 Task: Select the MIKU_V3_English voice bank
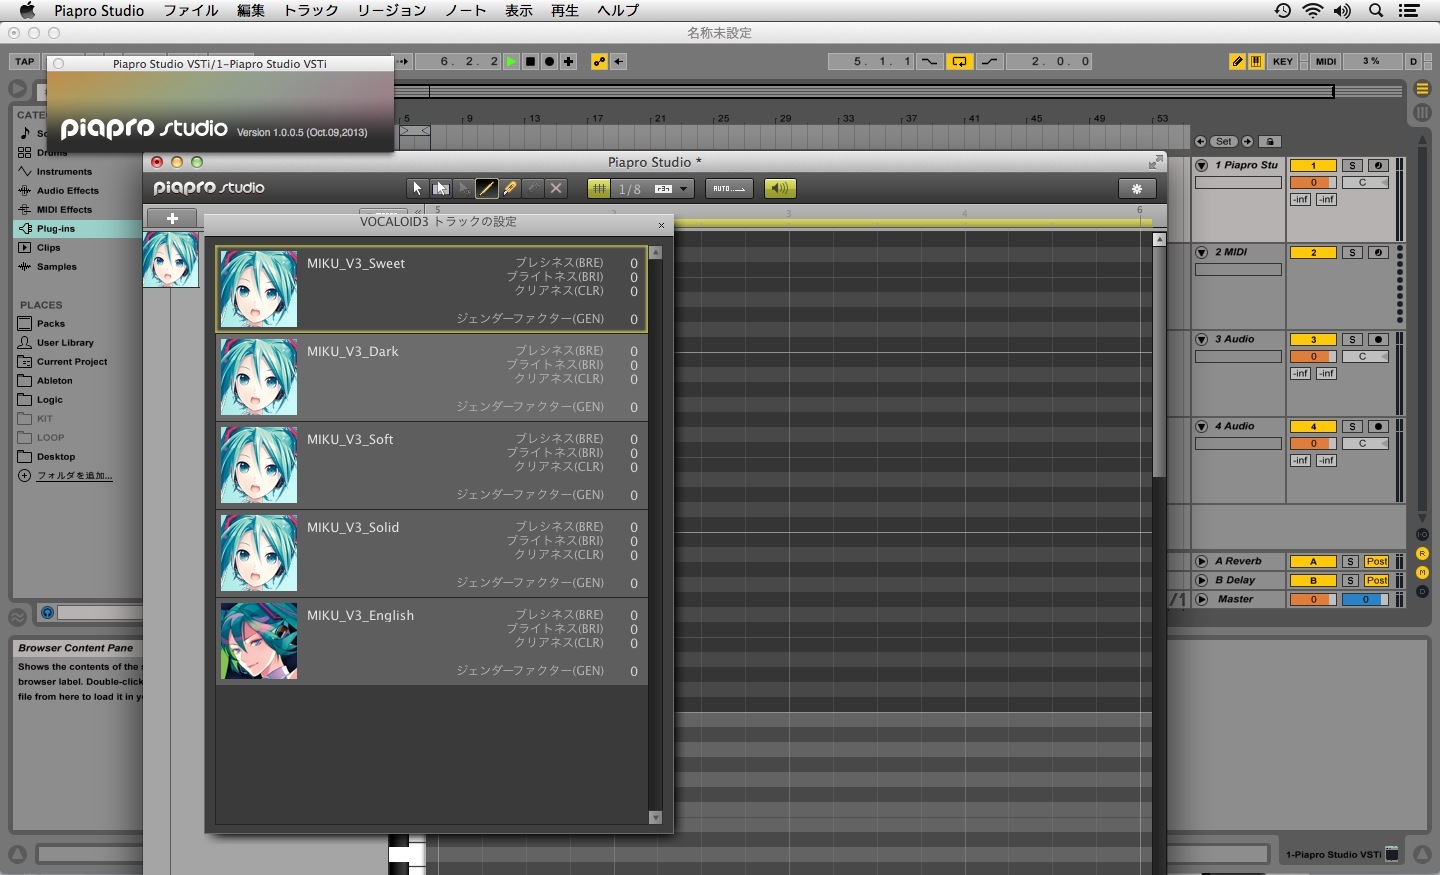[432, 641]
